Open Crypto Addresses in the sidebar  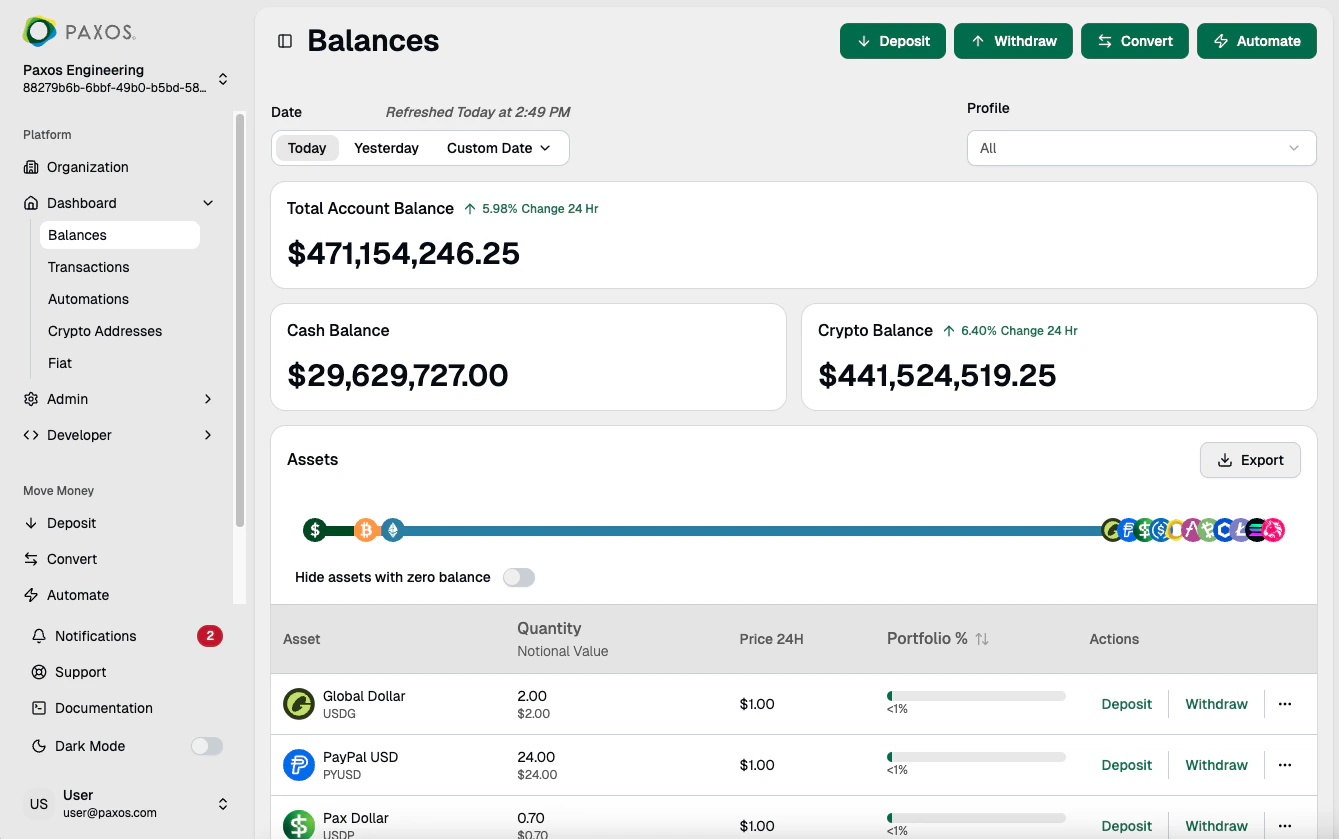click(105, 331)
